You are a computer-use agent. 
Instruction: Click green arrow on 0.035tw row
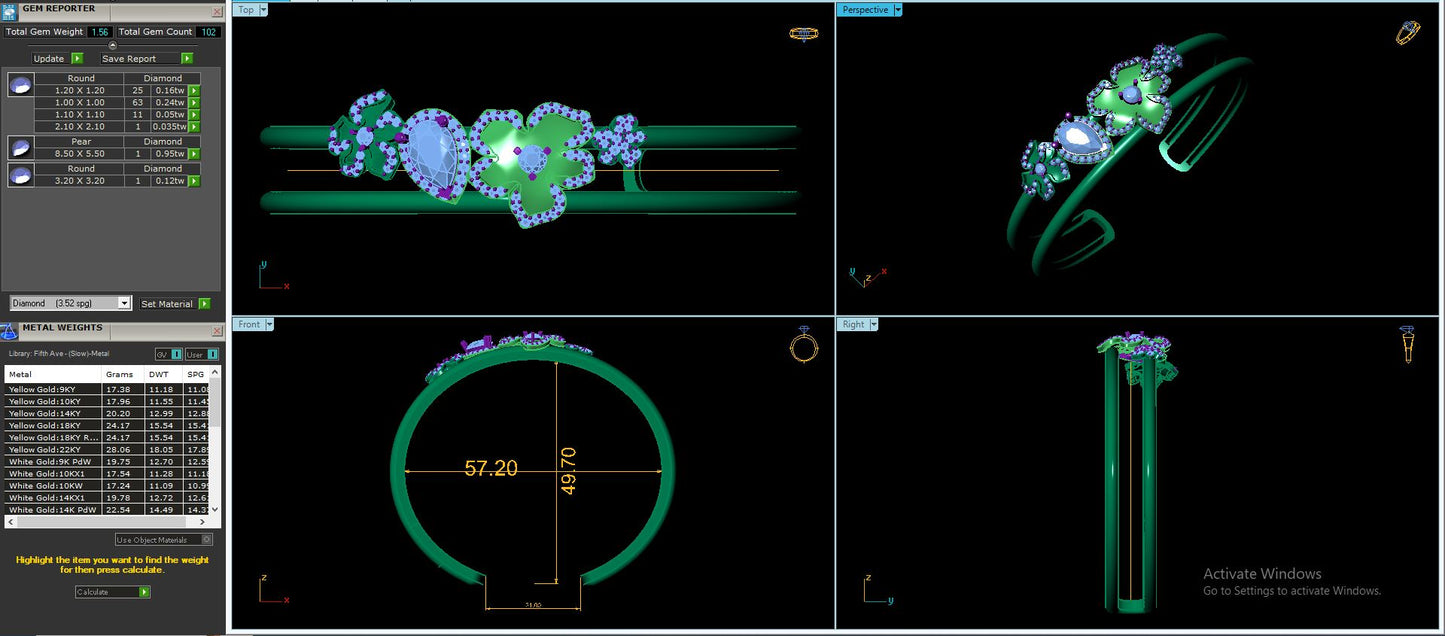tap(194, 127)
